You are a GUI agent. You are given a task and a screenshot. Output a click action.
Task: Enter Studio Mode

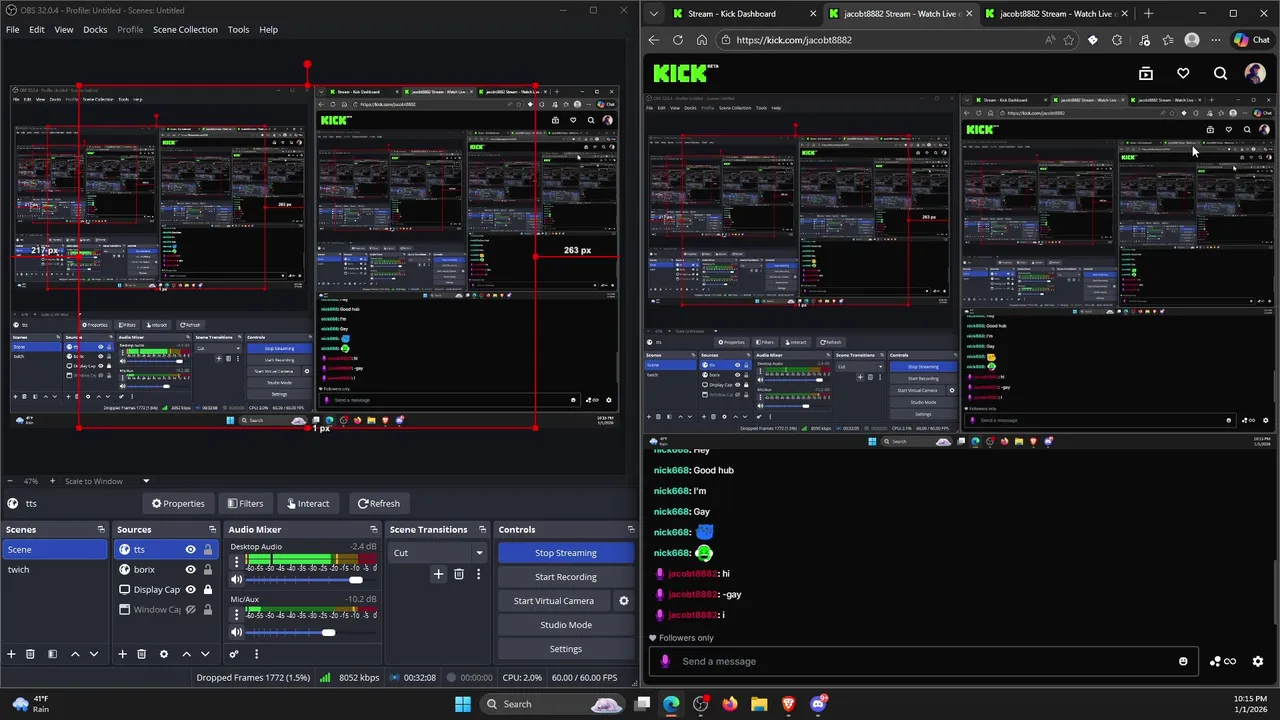565,625
